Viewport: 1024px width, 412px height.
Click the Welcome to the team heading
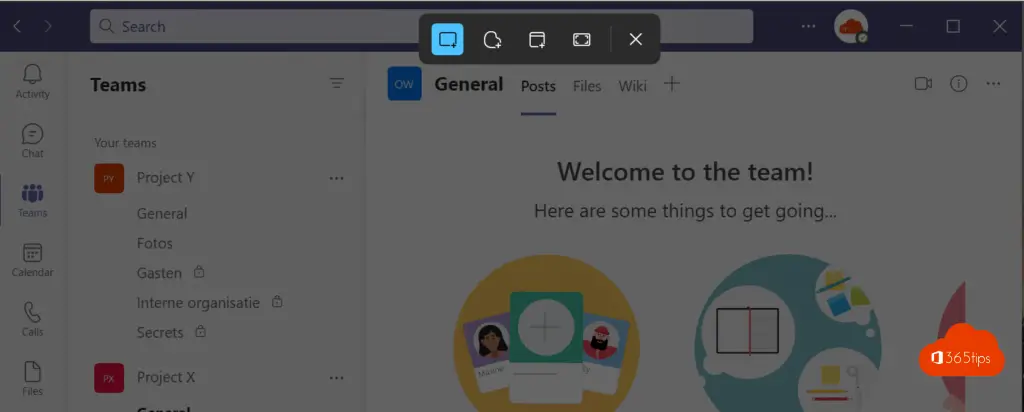click(685, 172)
